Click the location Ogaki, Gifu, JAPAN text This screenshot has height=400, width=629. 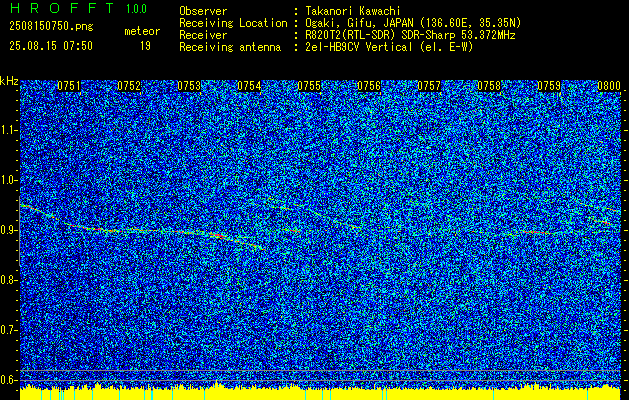tap(412, 23)
